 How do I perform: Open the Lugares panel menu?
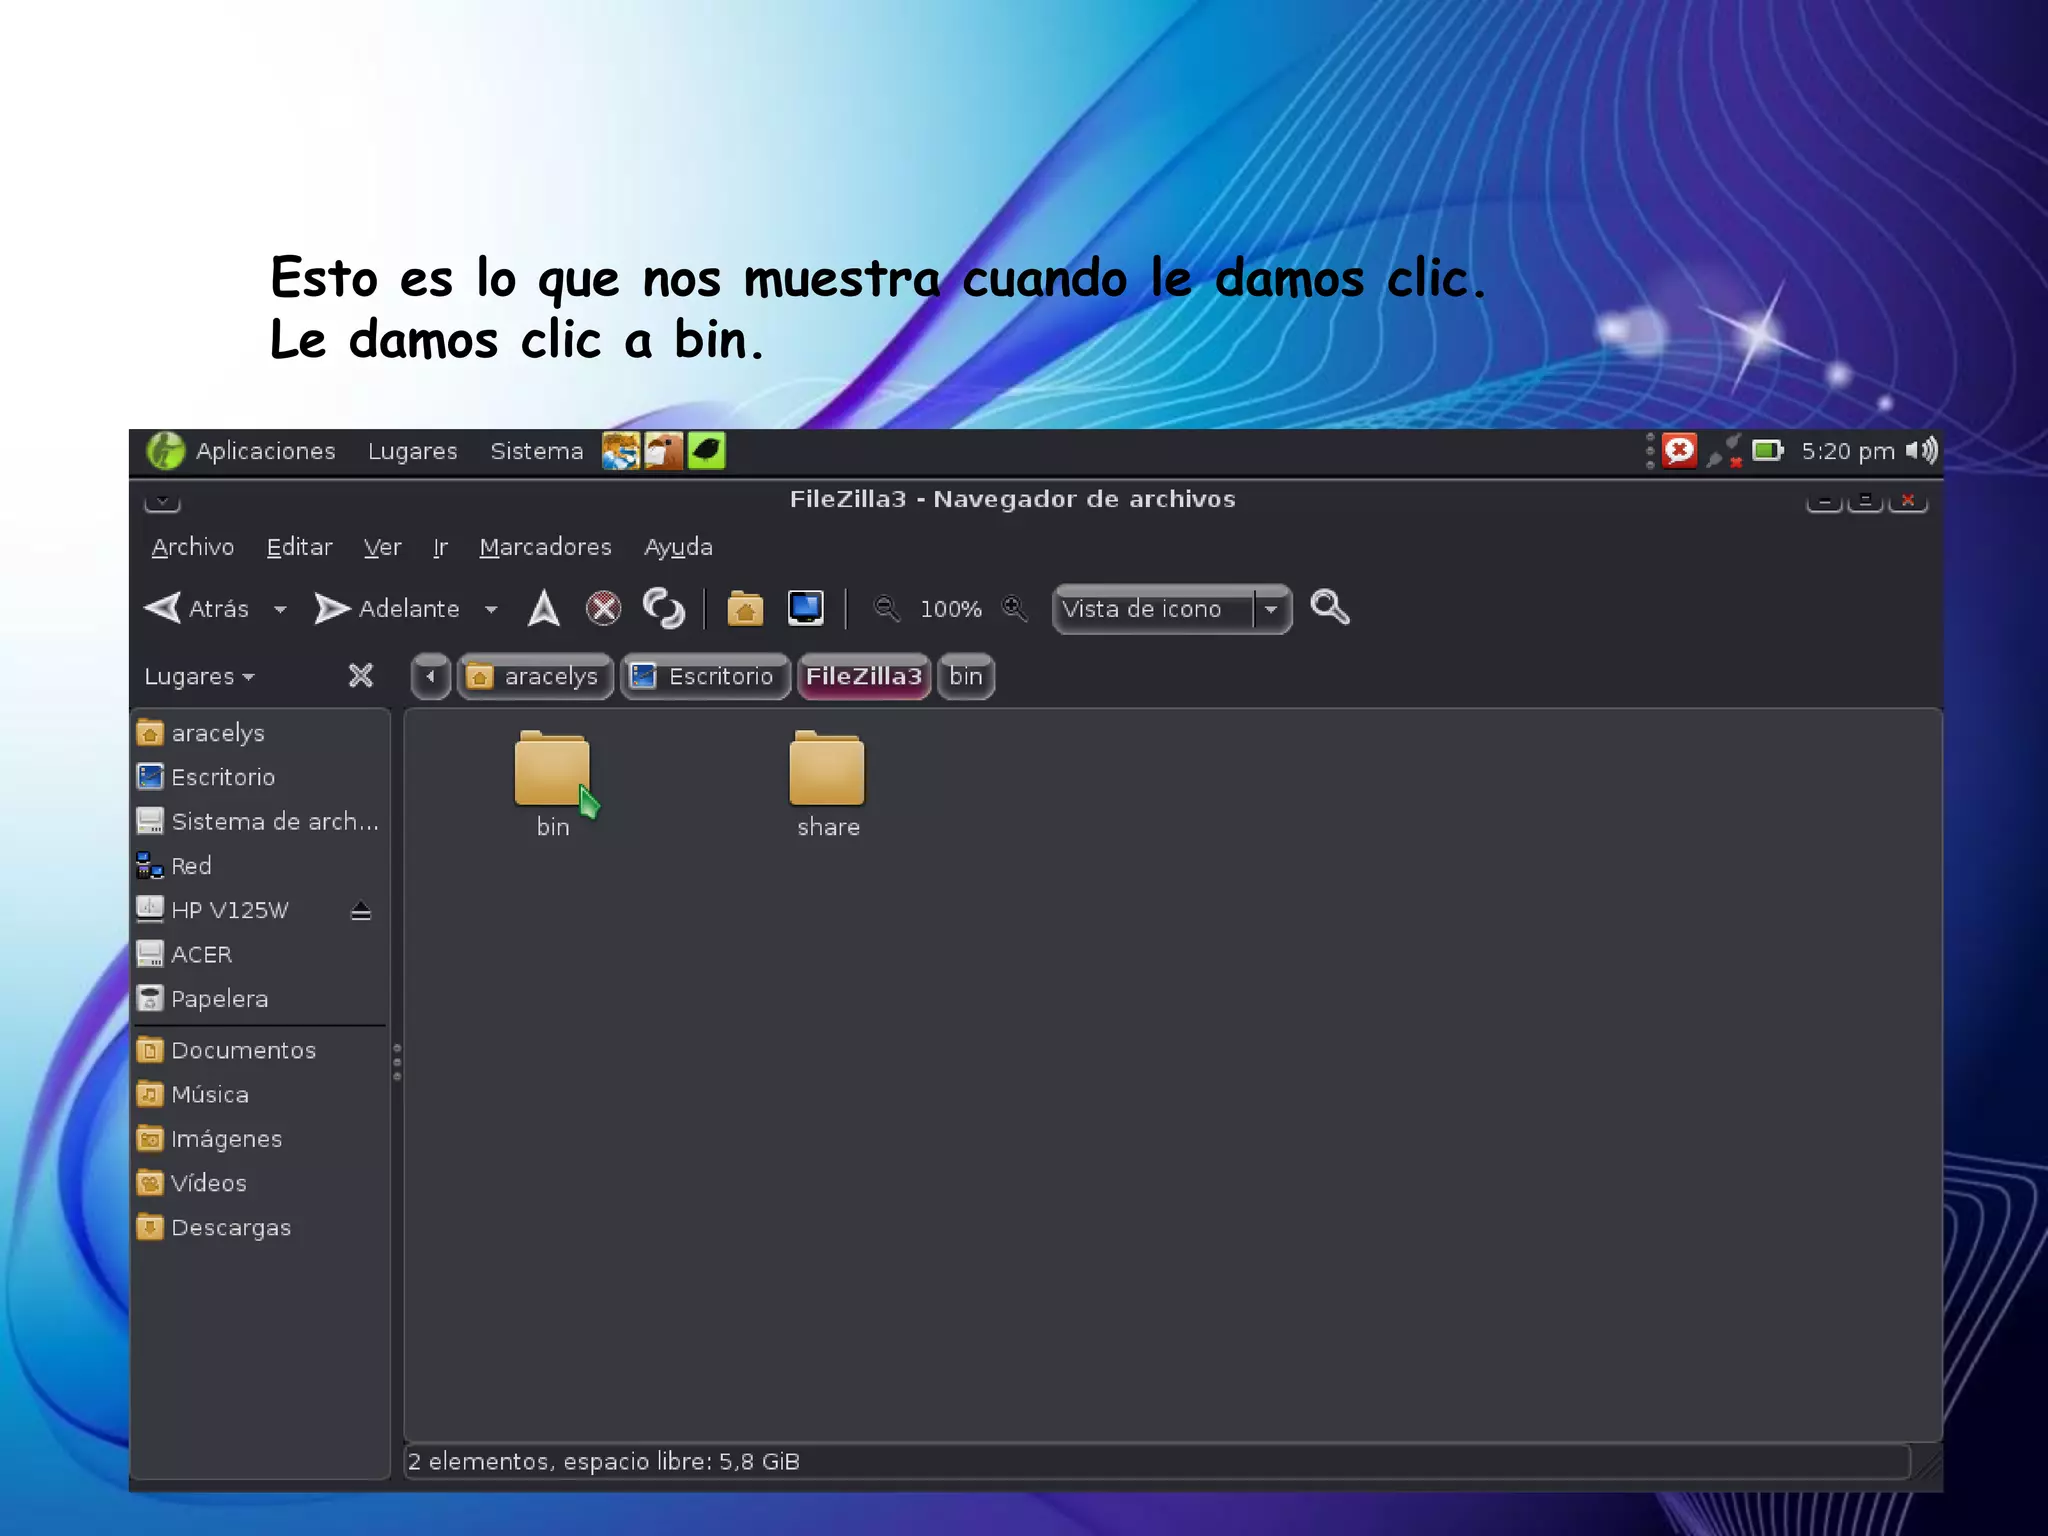(412, 451)
